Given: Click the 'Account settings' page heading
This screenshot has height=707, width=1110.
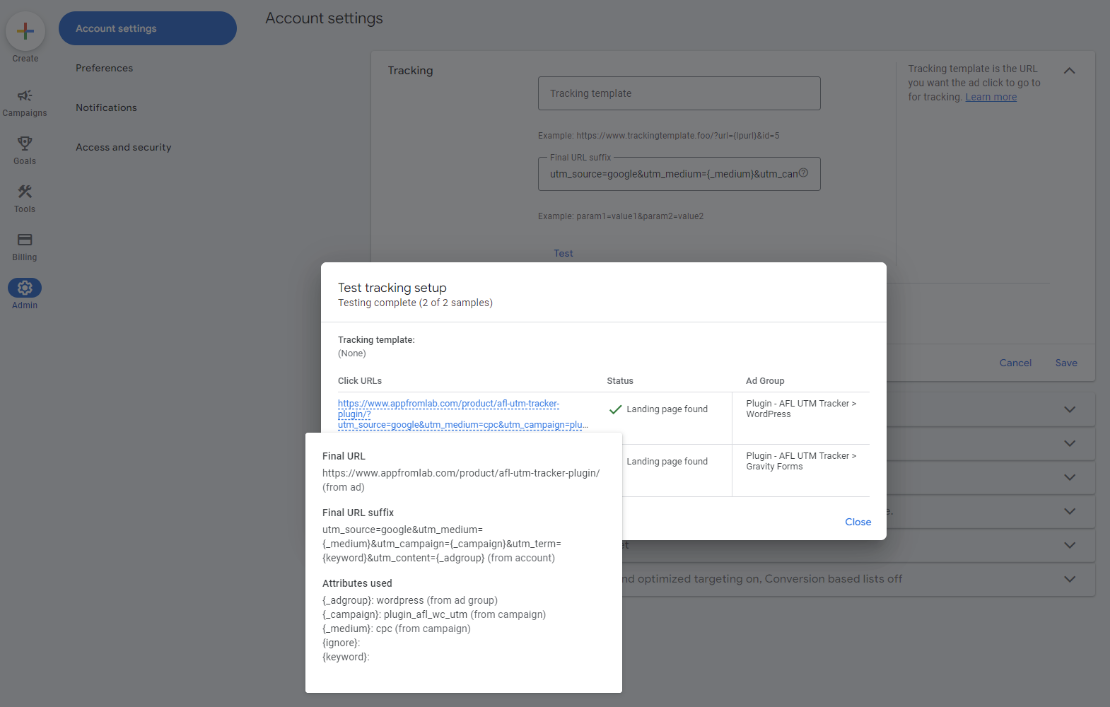Looking at the screenshot, I should pos(324,18).
